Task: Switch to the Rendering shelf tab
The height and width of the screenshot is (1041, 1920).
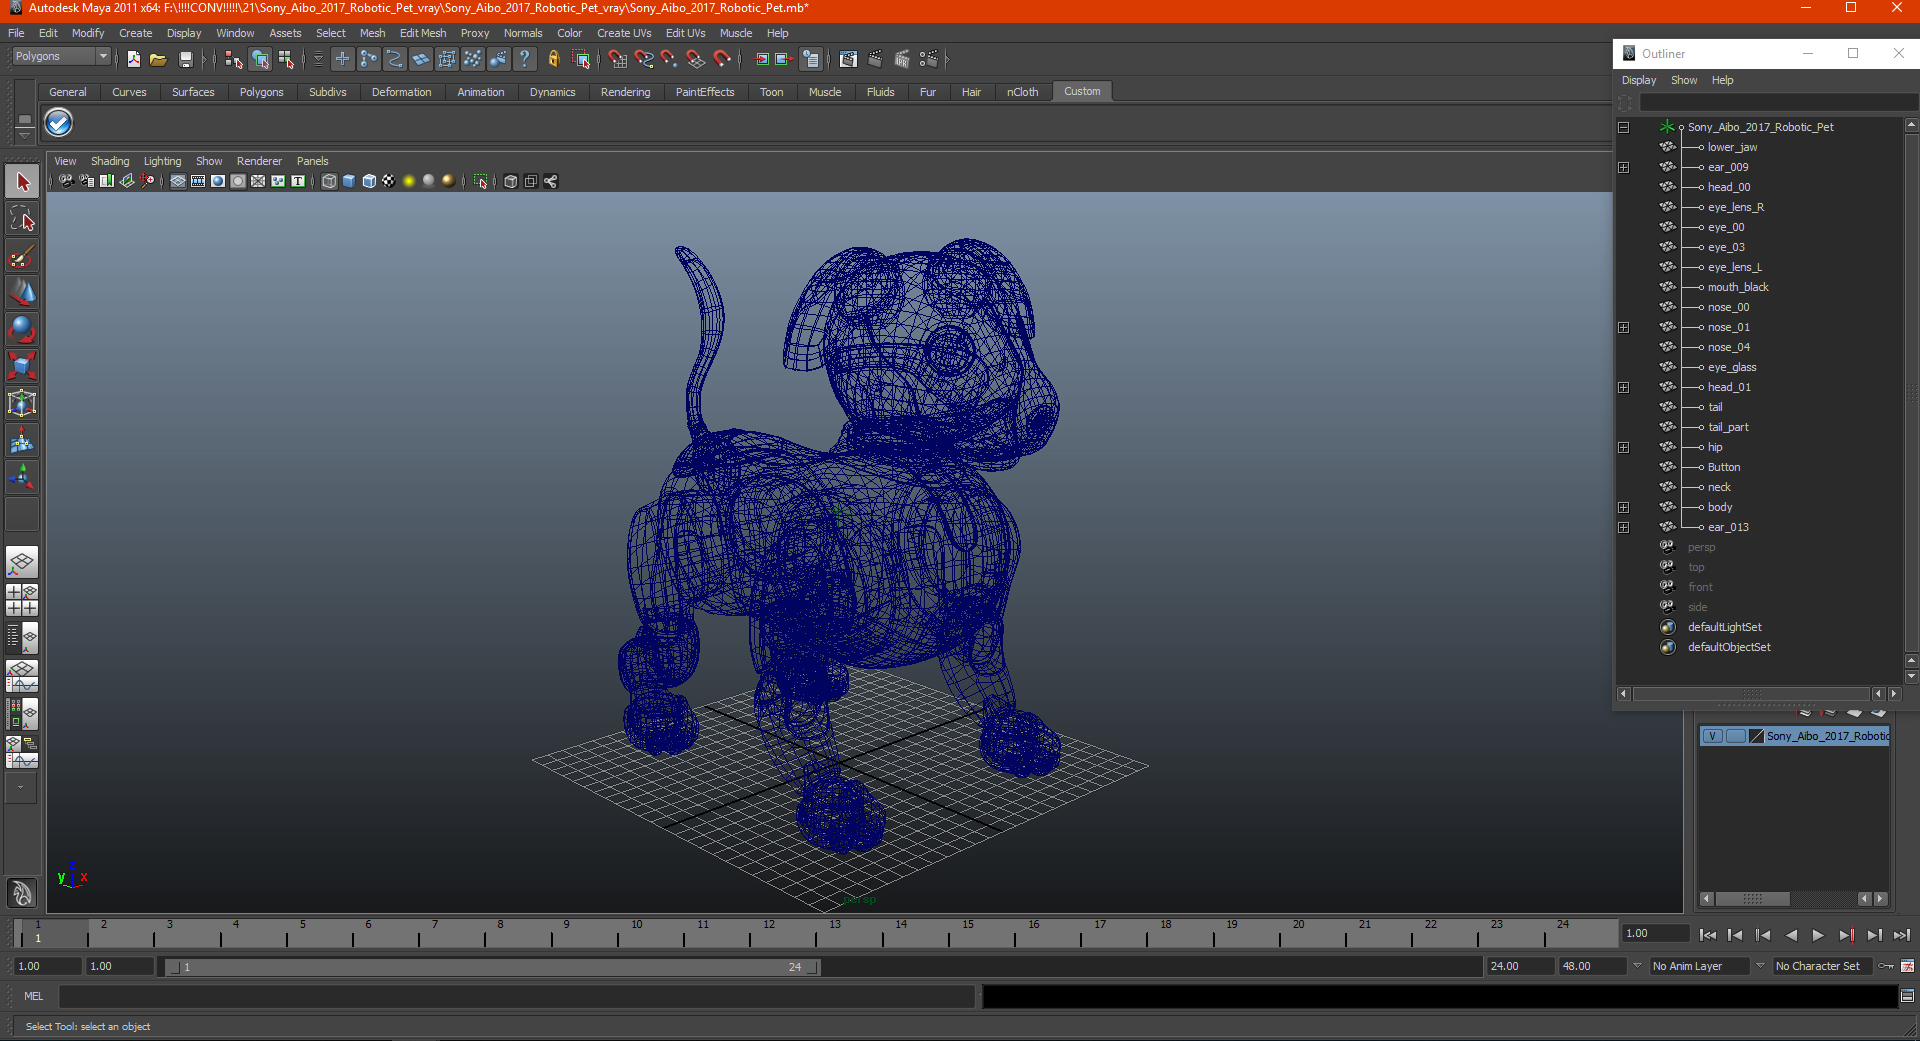Action: (625, 92)
